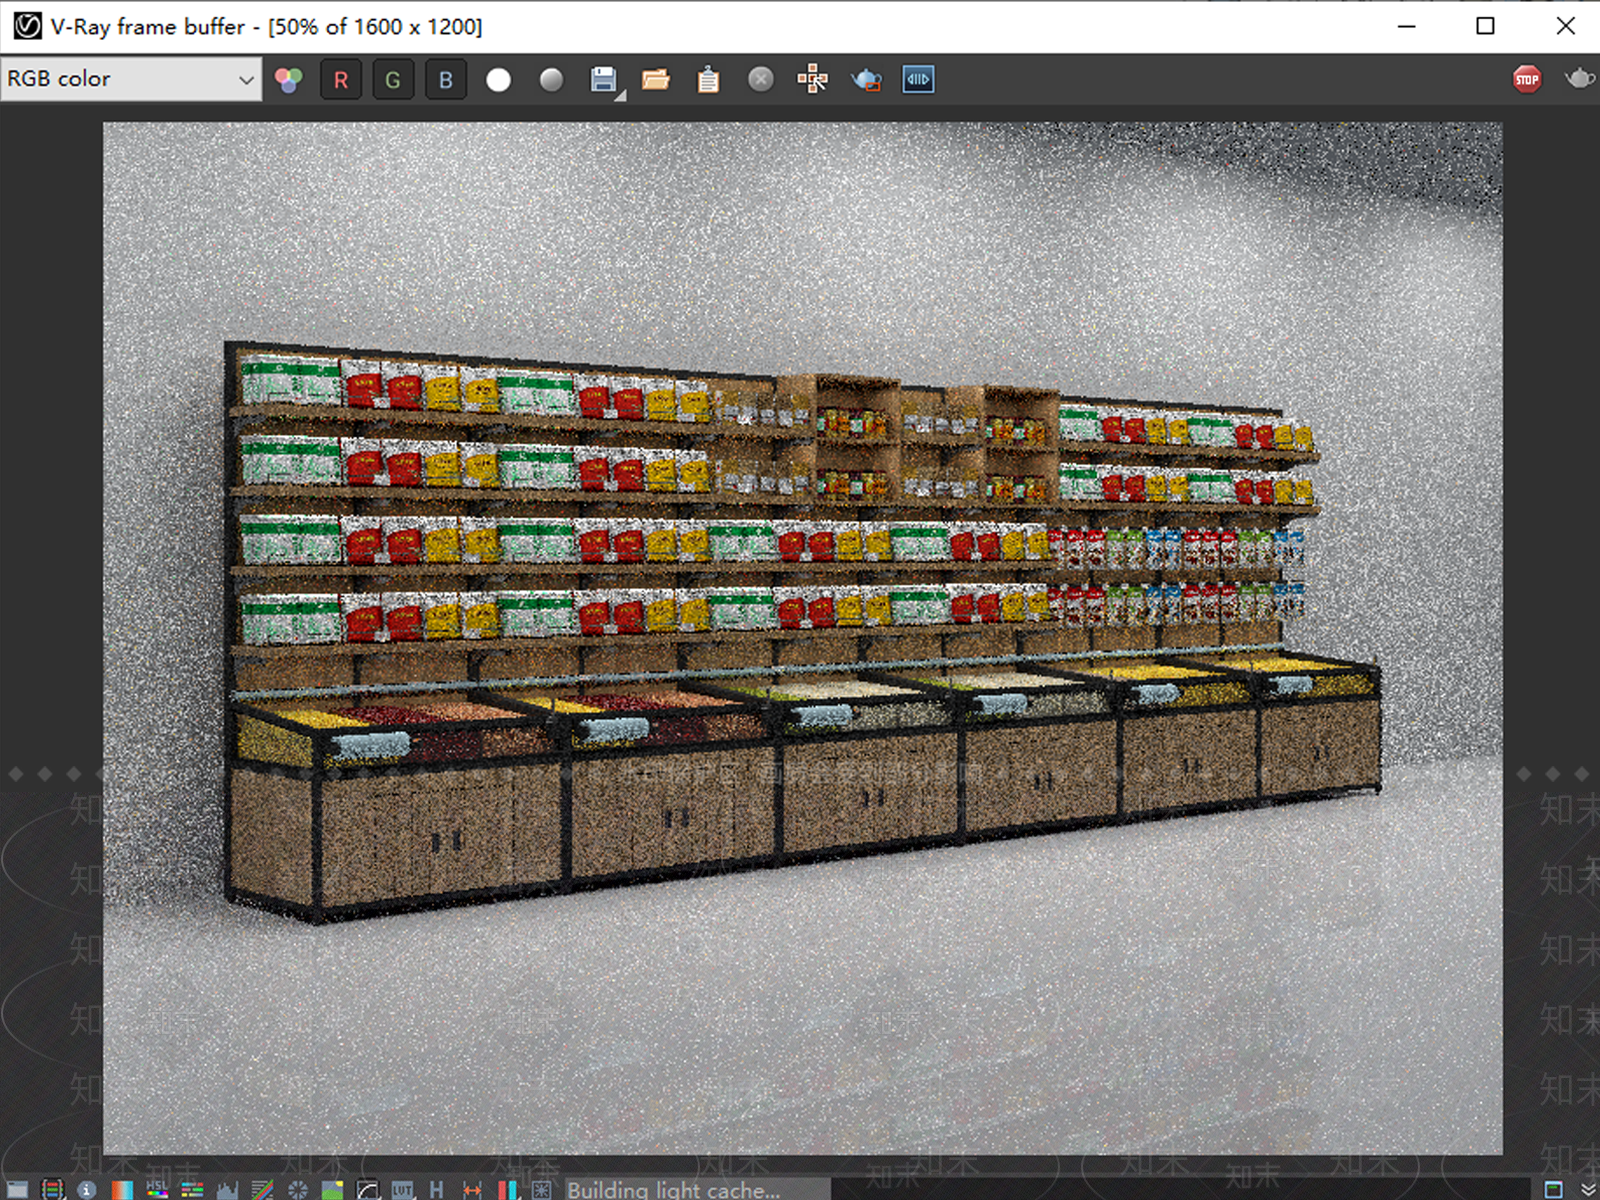The image size is (1600, 1200).
Task: Toggle stereo red/cyan icon
Action: tap(508, 1189)
